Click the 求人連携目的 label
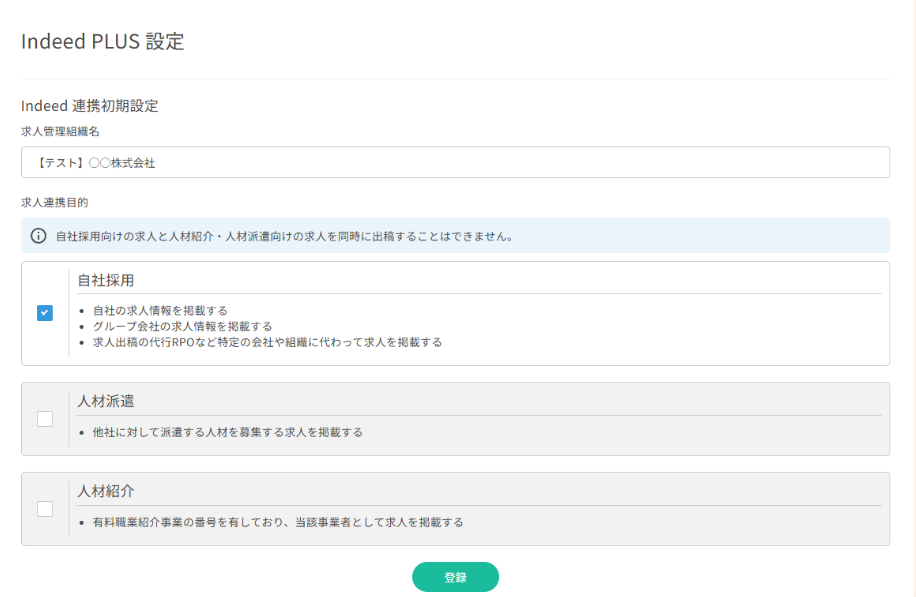Image resolution: width=916 pixels, height=597 pixels. 54,202
